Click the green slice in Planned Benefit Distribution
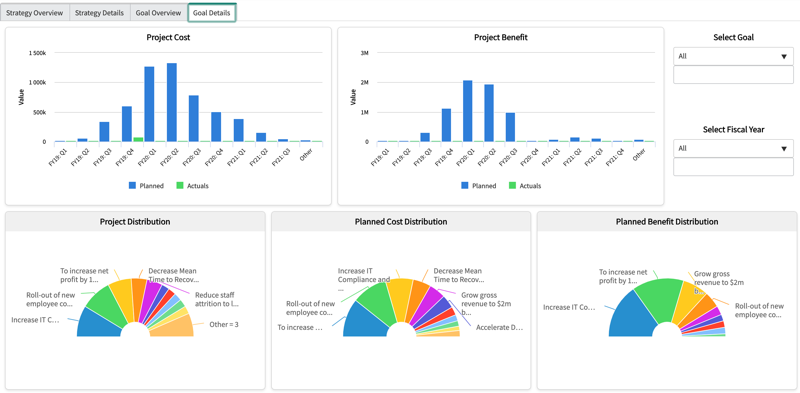The width and height of the screenshot is (800, 393). (x=661, y=301)
